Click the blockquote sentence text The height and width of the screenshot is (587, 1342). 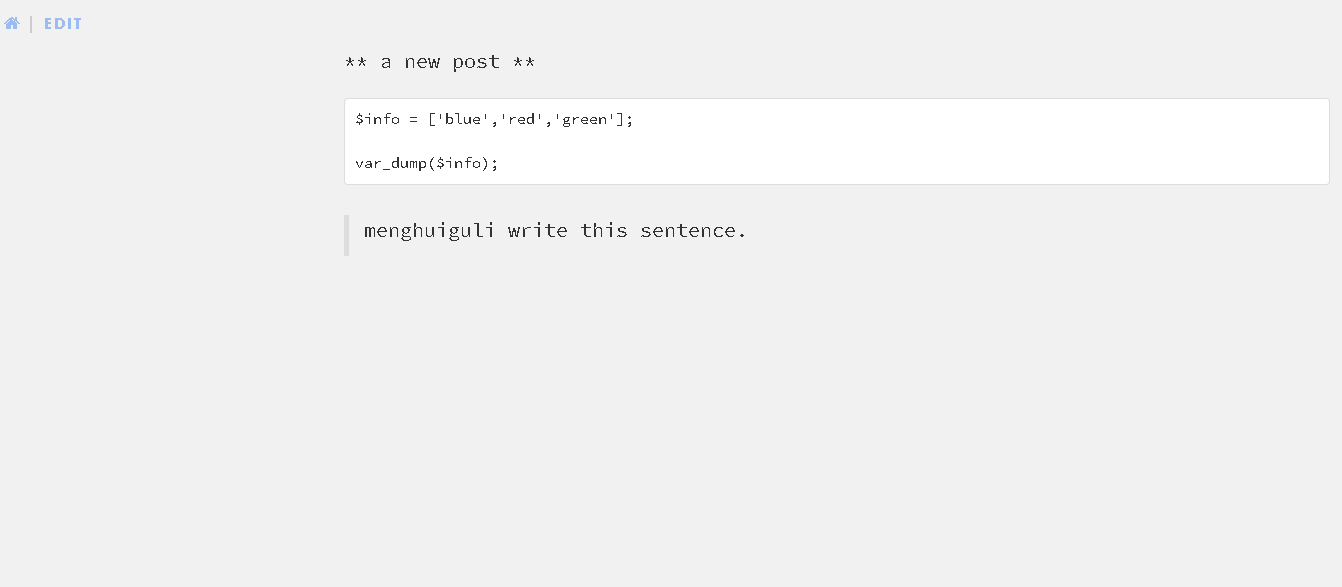(x=555, y=231)
